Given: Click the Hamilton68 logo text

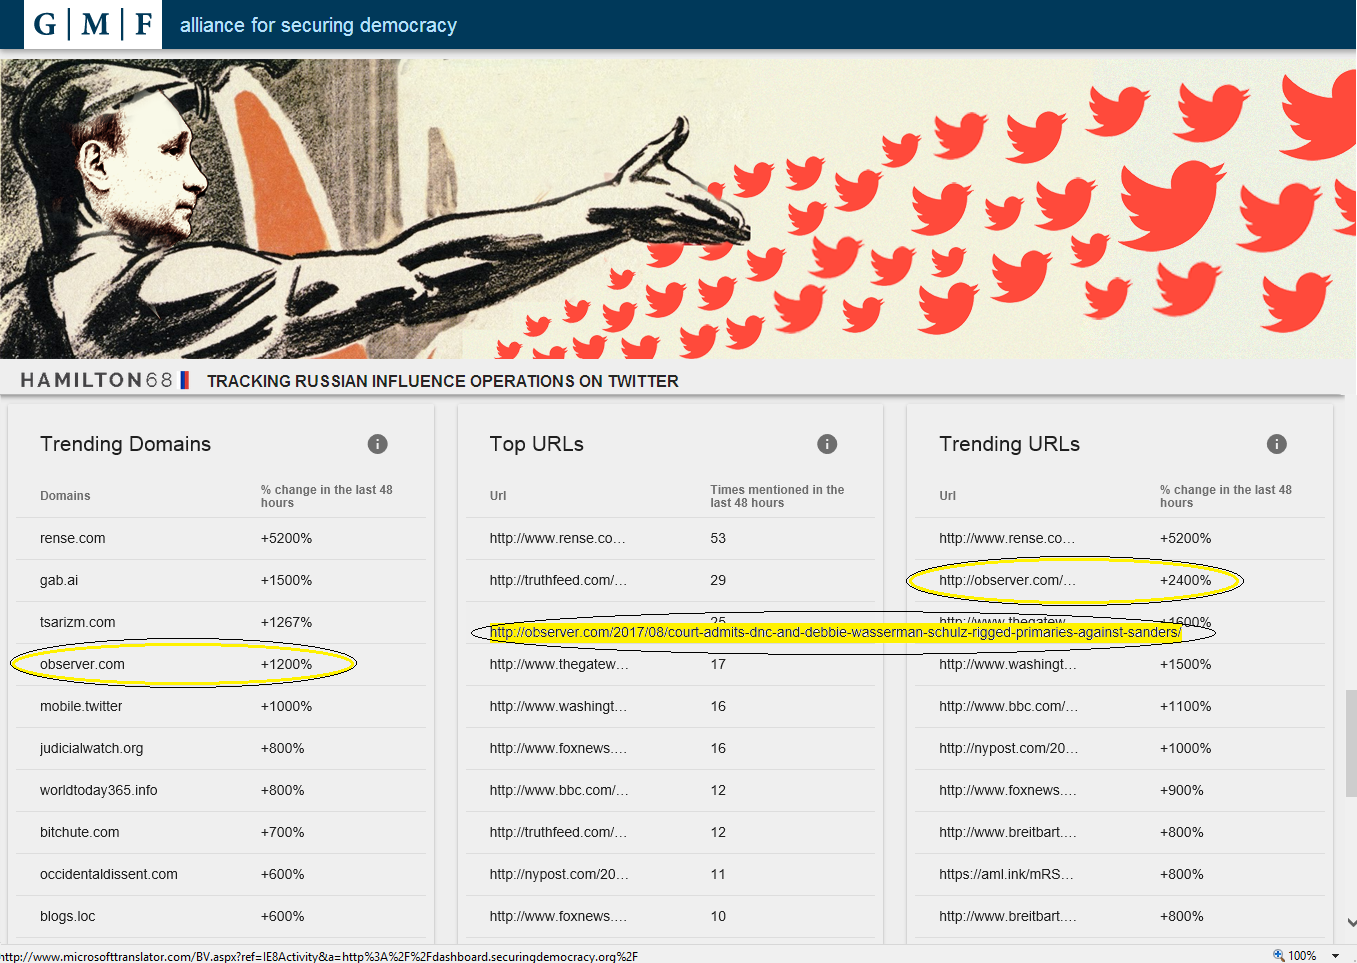Looking at the screenshot, I should (97, 380).
